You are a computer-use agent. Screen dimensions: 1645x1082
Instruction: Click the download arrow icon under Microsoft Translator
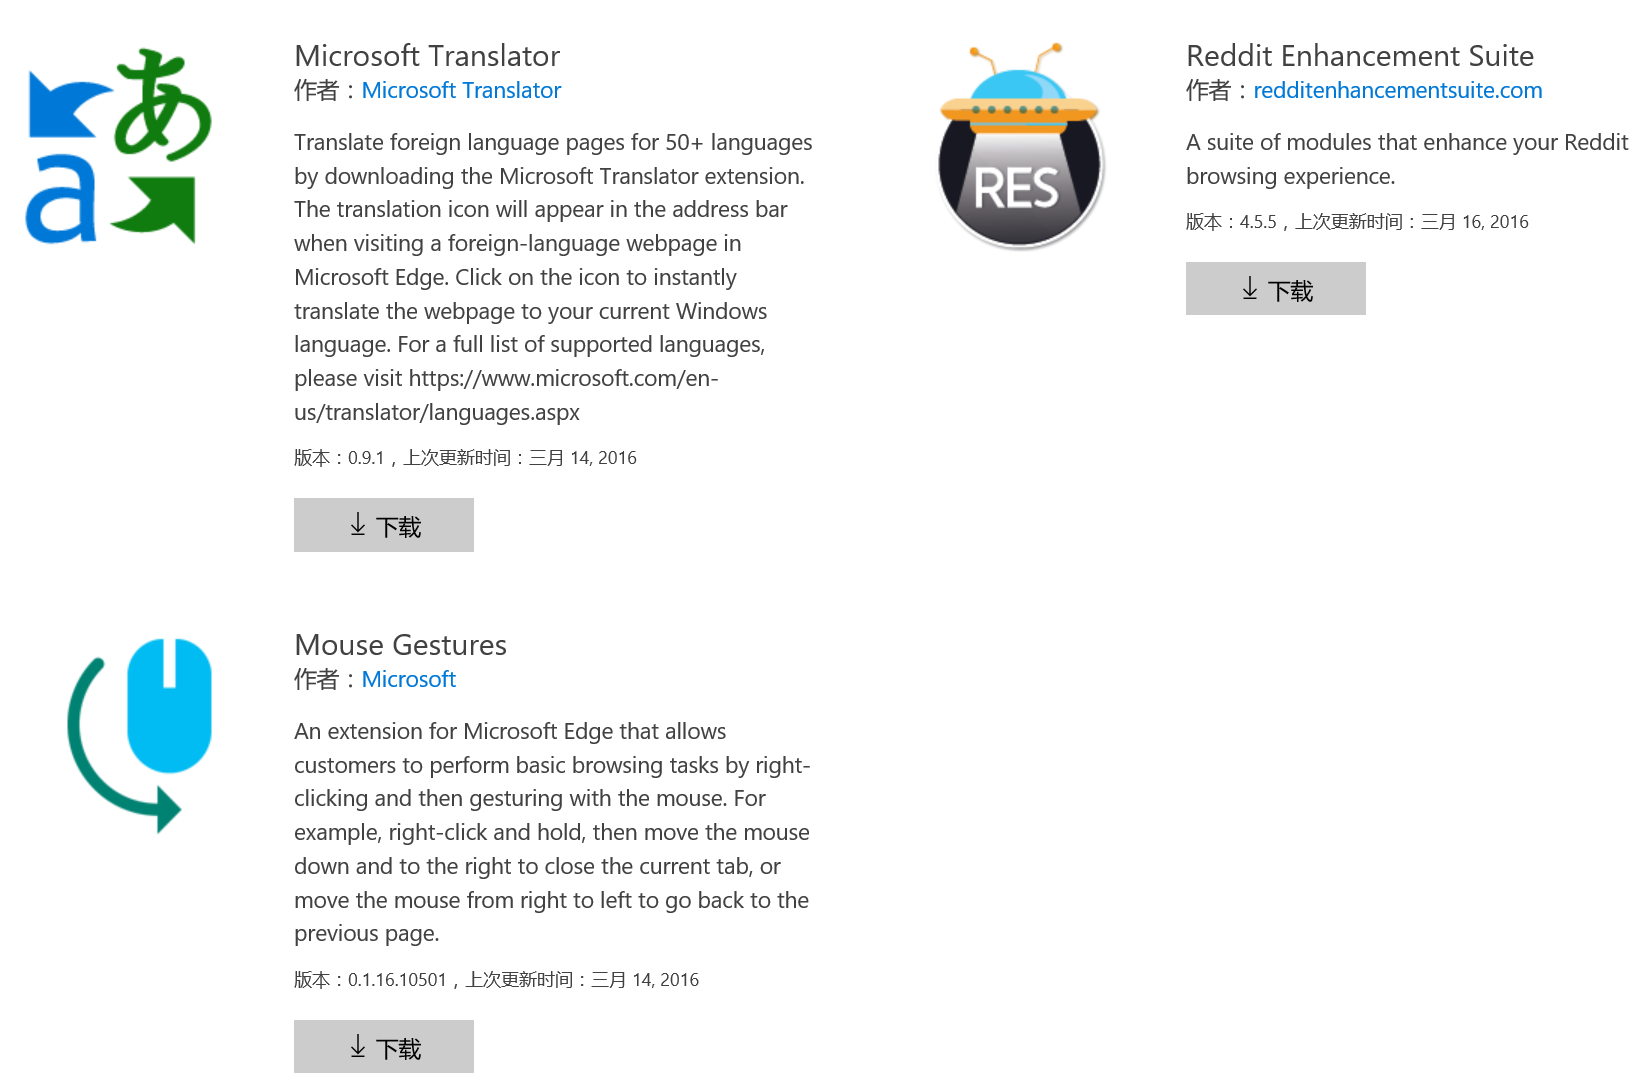357,525
